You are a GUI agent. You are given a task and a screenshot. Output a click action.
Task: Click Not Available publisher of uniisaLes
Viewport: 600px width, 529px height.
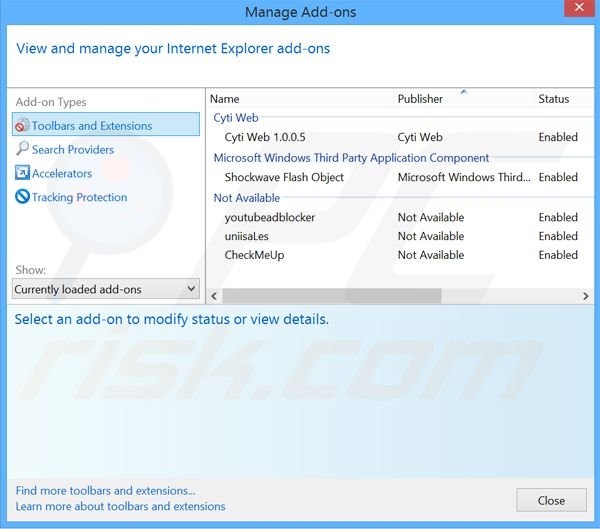pyautogui.click(x=430, y=236)
